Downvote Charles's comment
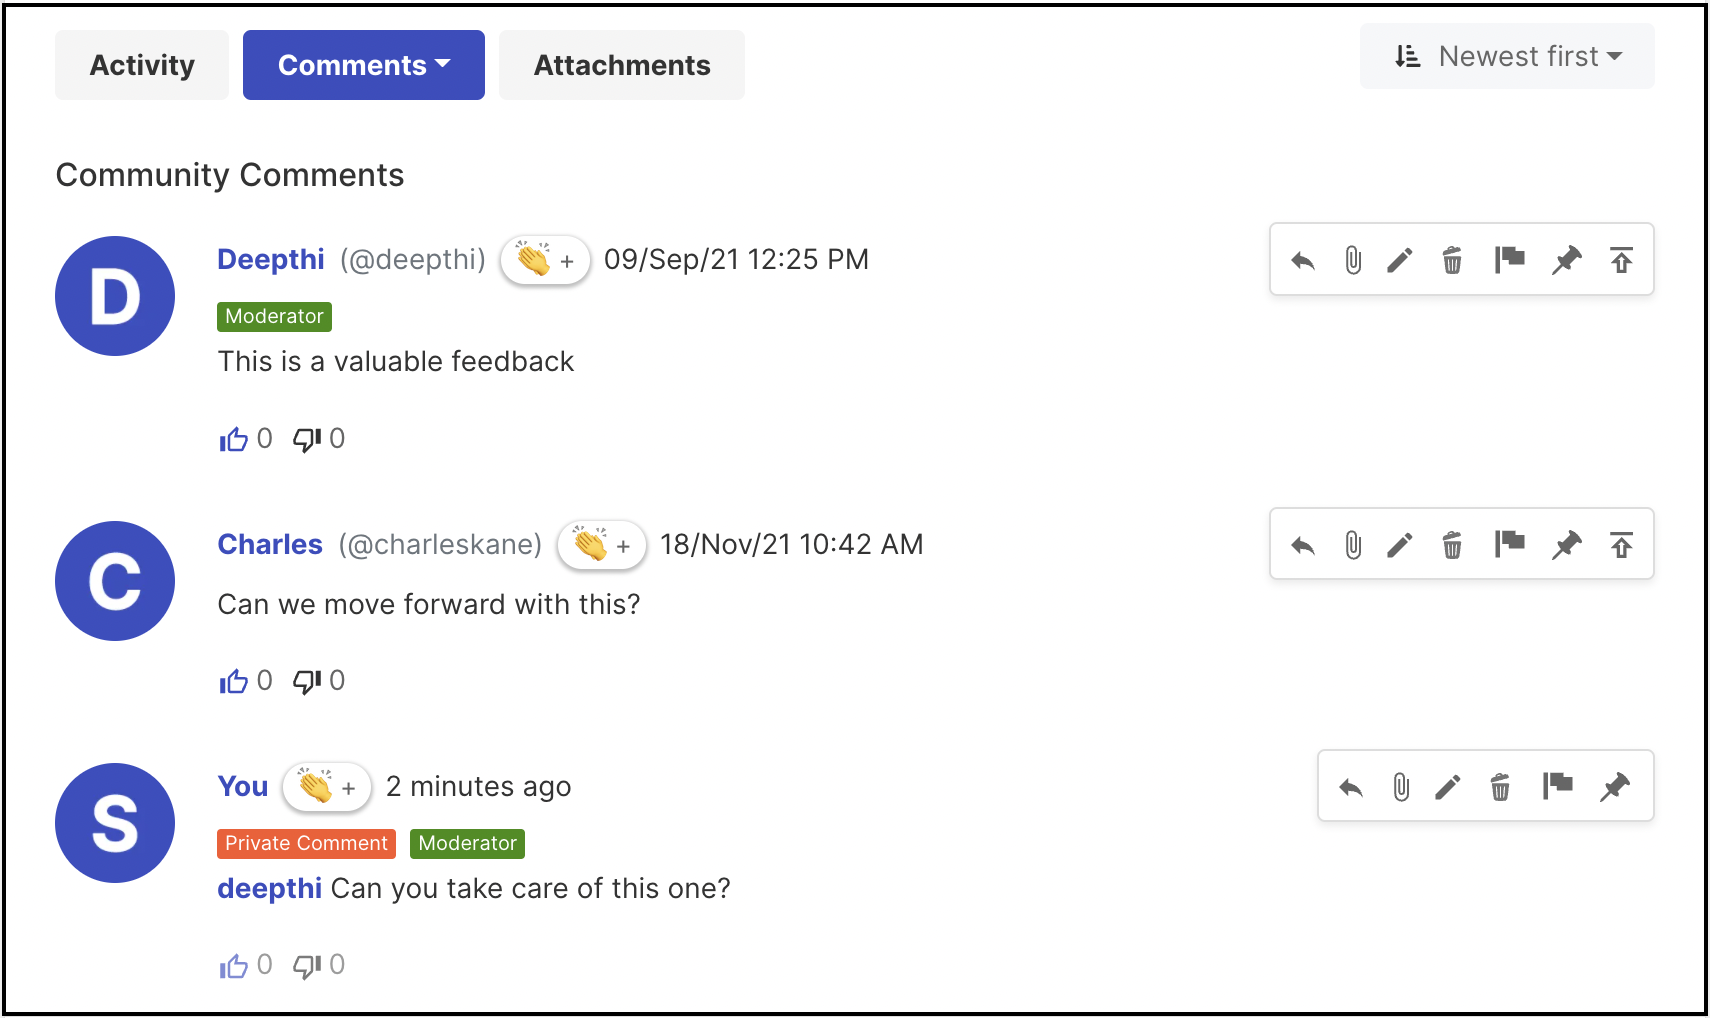The image size is (1710, 1018). coord(307,681)
